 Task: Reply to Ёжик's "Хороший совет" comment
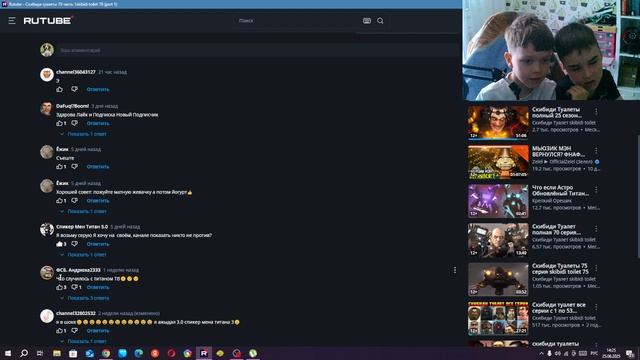click(x=98, y=201)
